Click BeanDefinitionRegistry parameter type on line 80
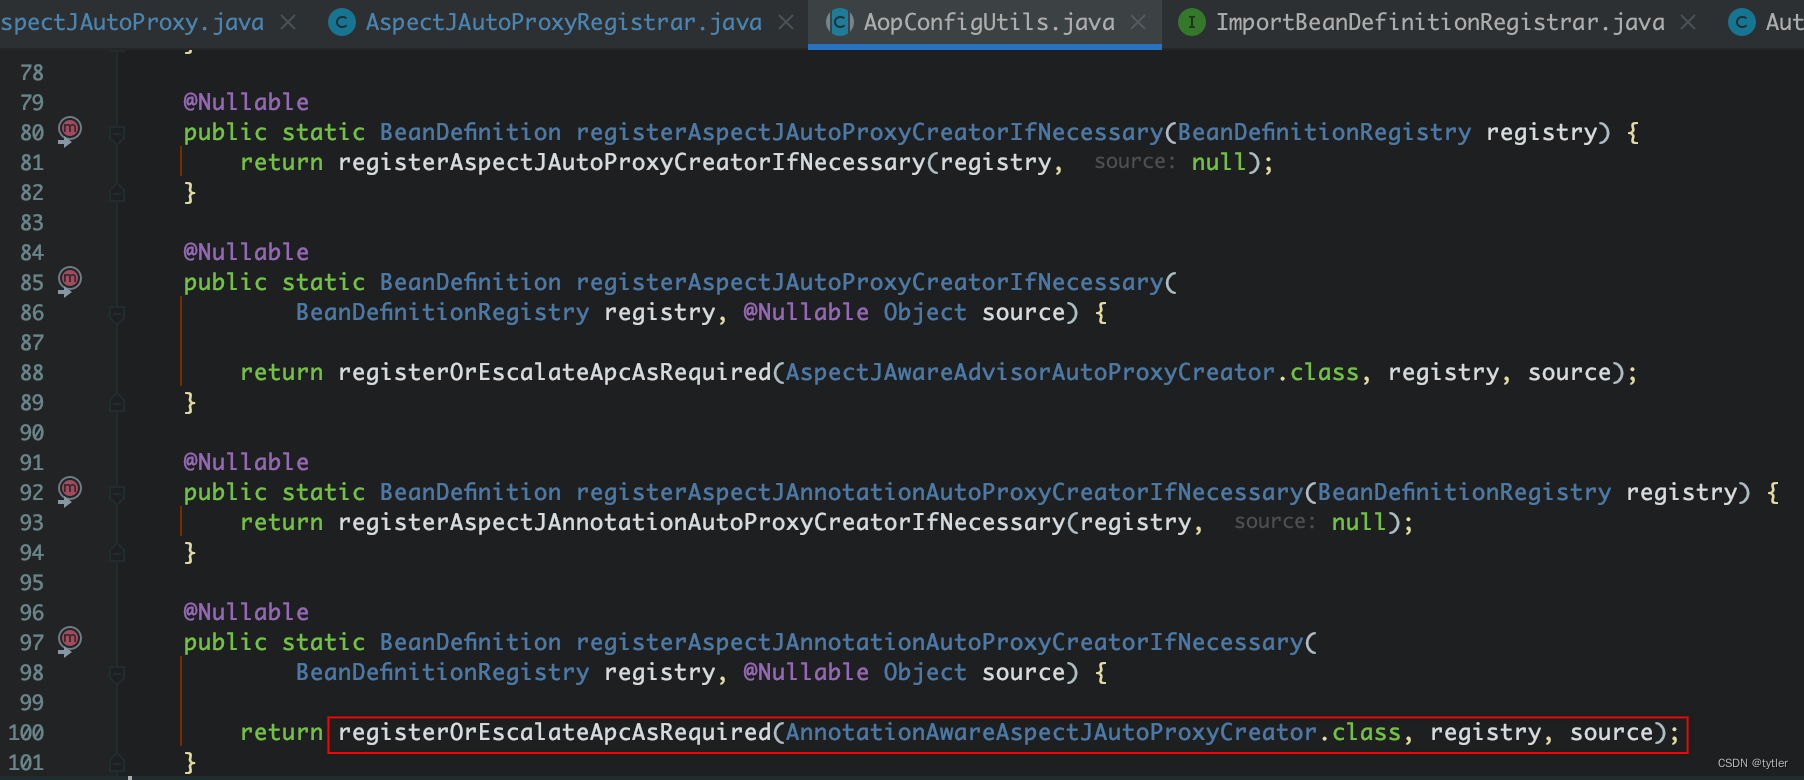 pos(1324,132)
